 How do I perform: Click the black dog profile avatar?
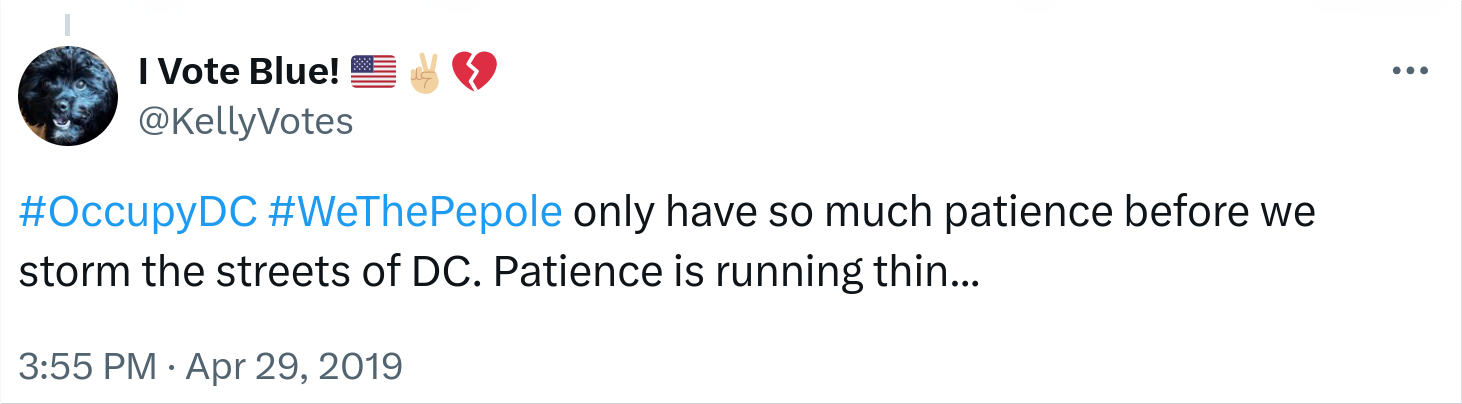[x=67, y=96]
